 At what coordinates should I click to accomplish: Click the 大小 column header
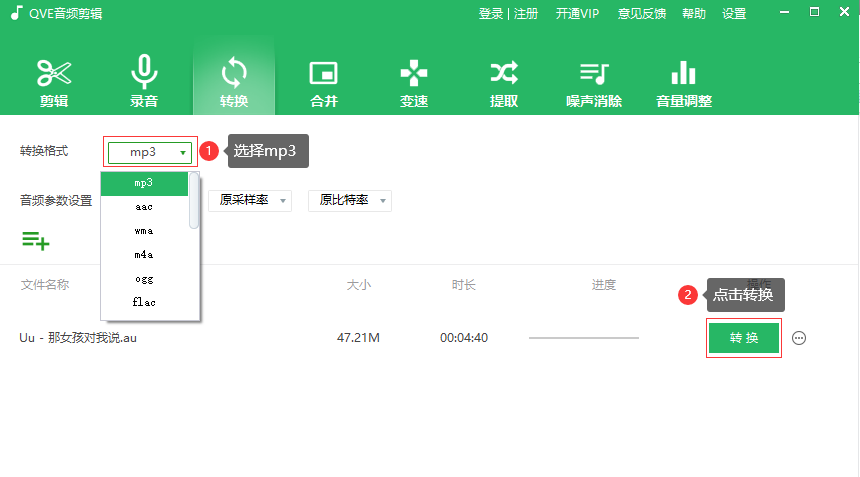pyautogui.click(x=359, y=285)
